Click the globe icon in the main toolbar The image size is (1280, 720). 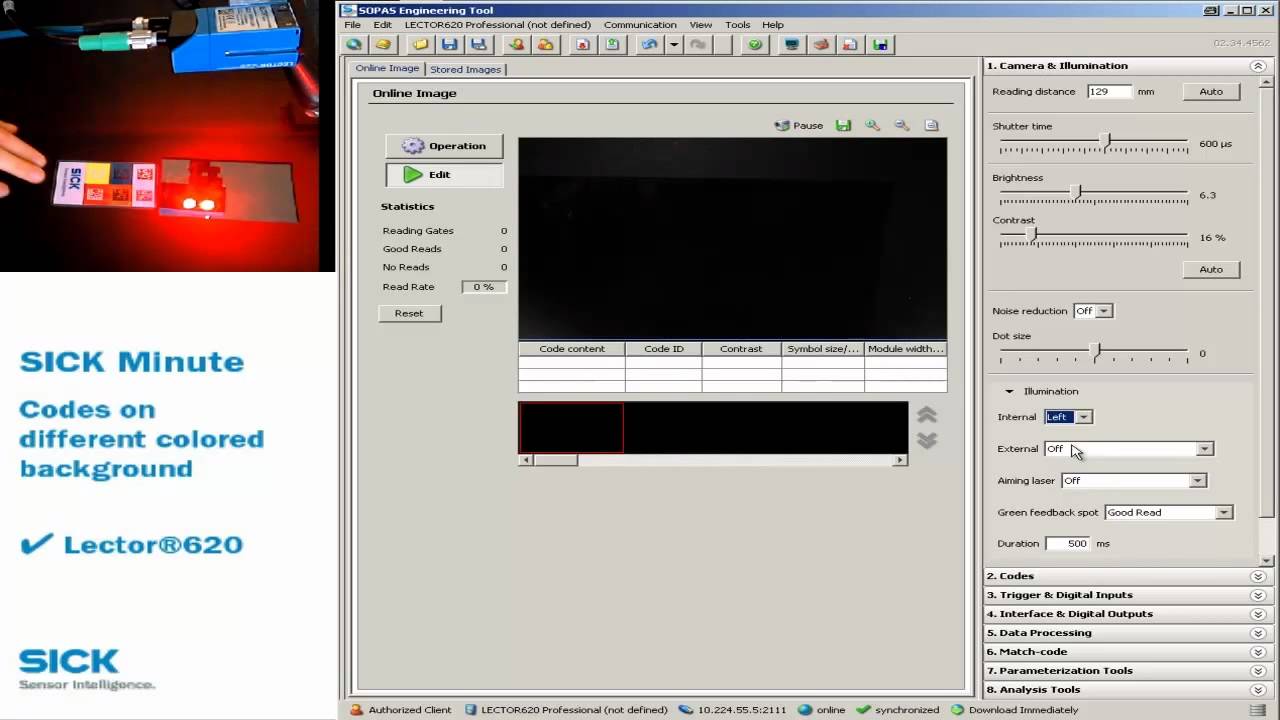(x=354, y=44)
